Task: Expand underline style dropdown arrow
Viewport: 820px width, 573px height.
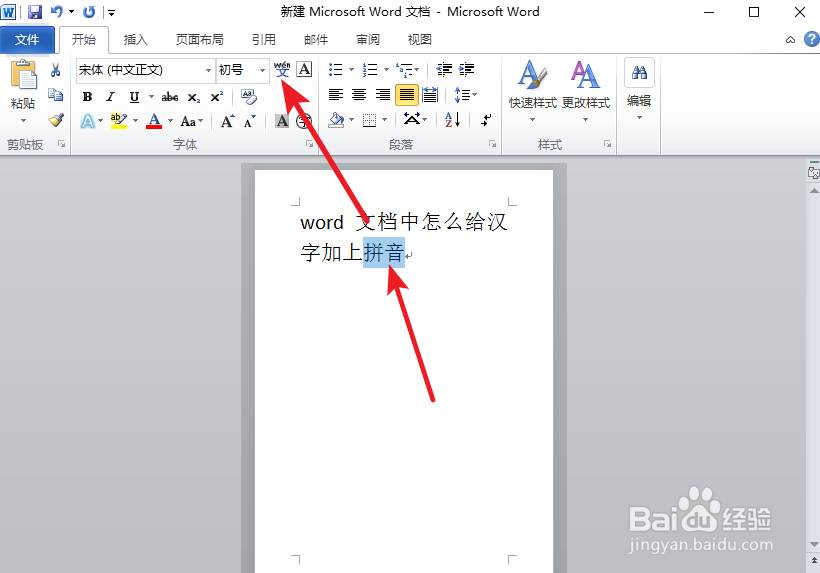Action: point(151,97)
